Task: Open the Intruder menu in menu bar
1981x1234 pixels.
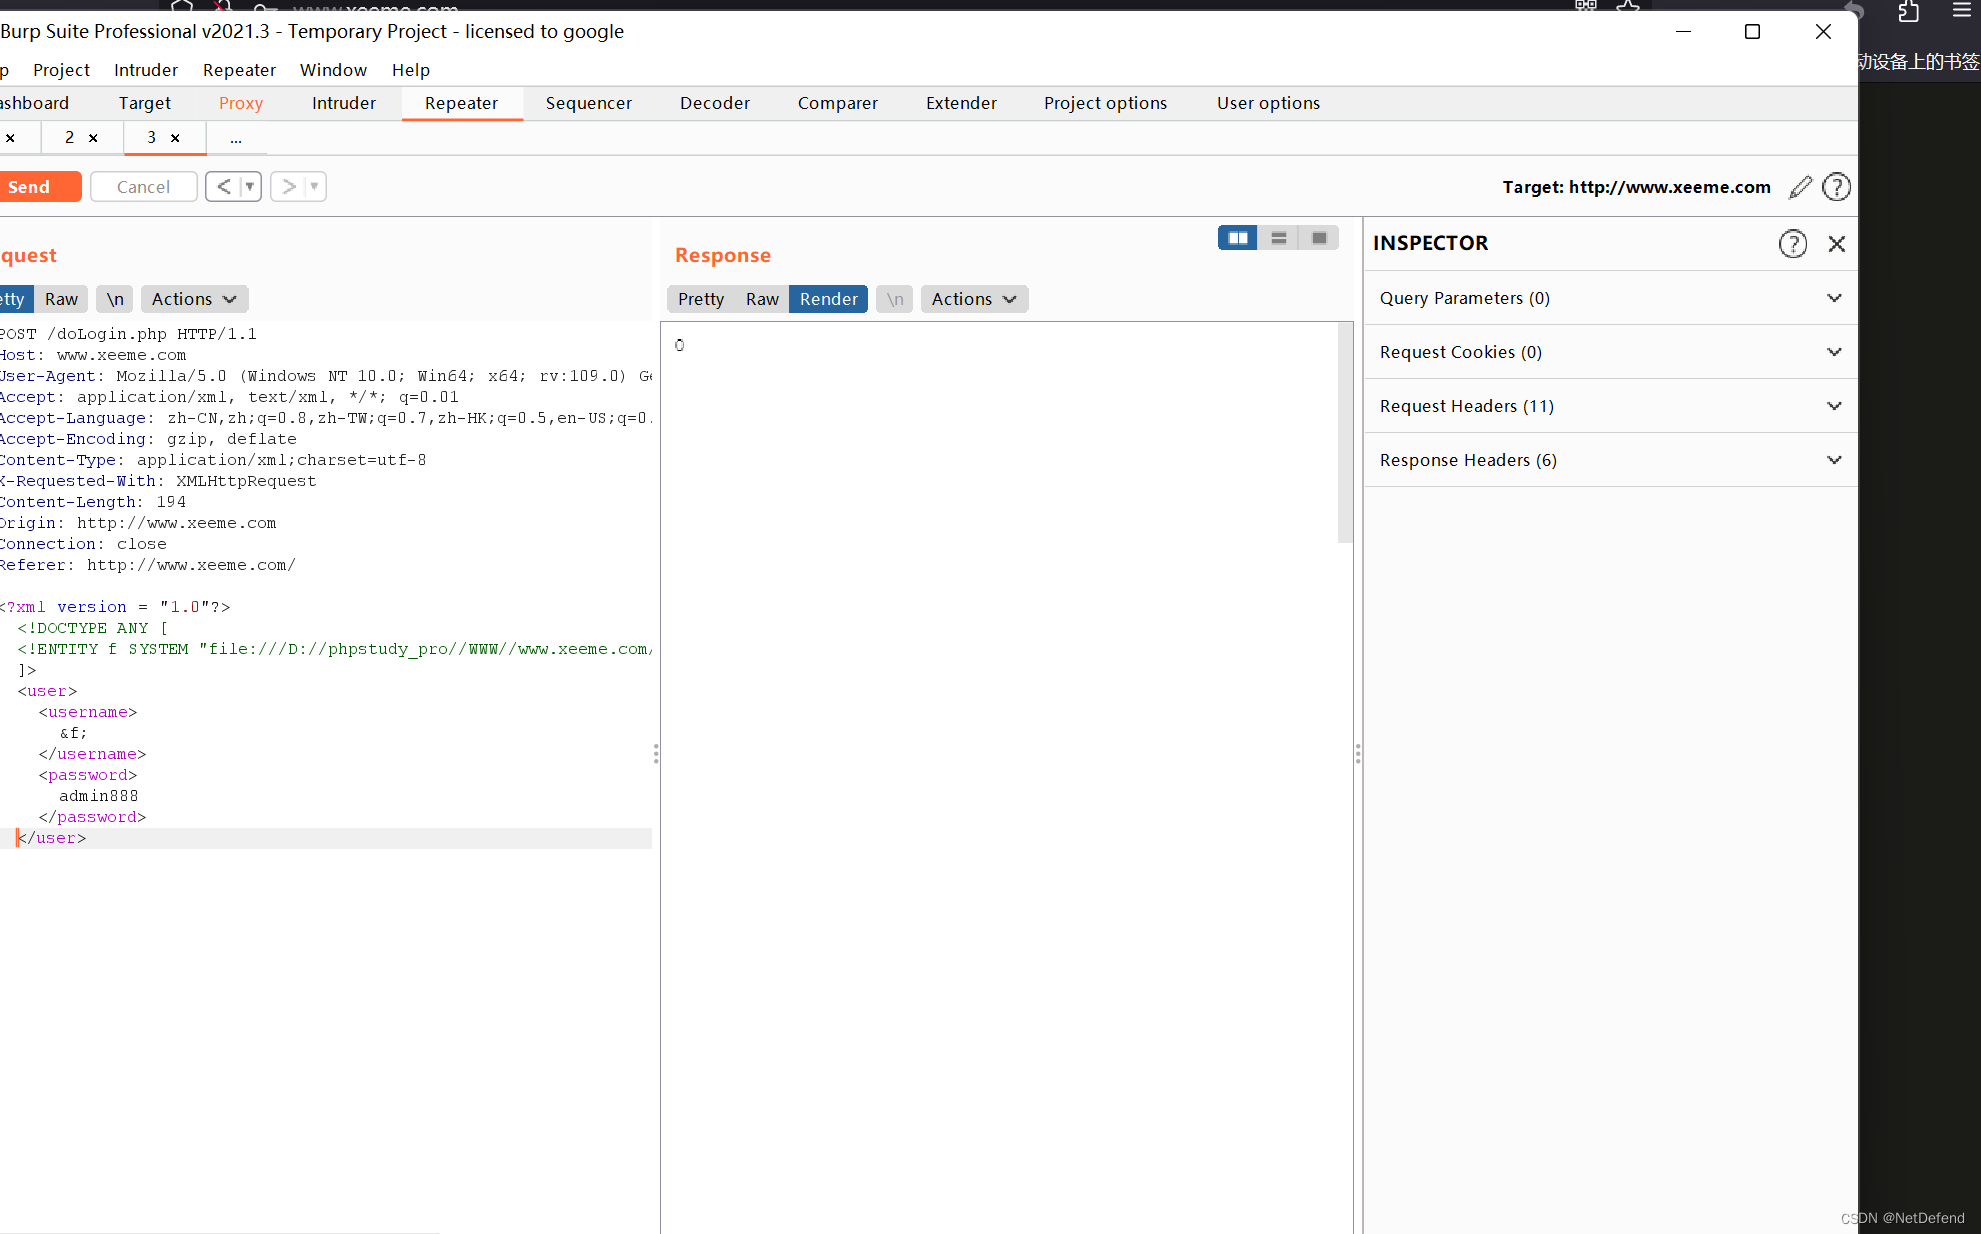Action: click(x=146, y=70)
